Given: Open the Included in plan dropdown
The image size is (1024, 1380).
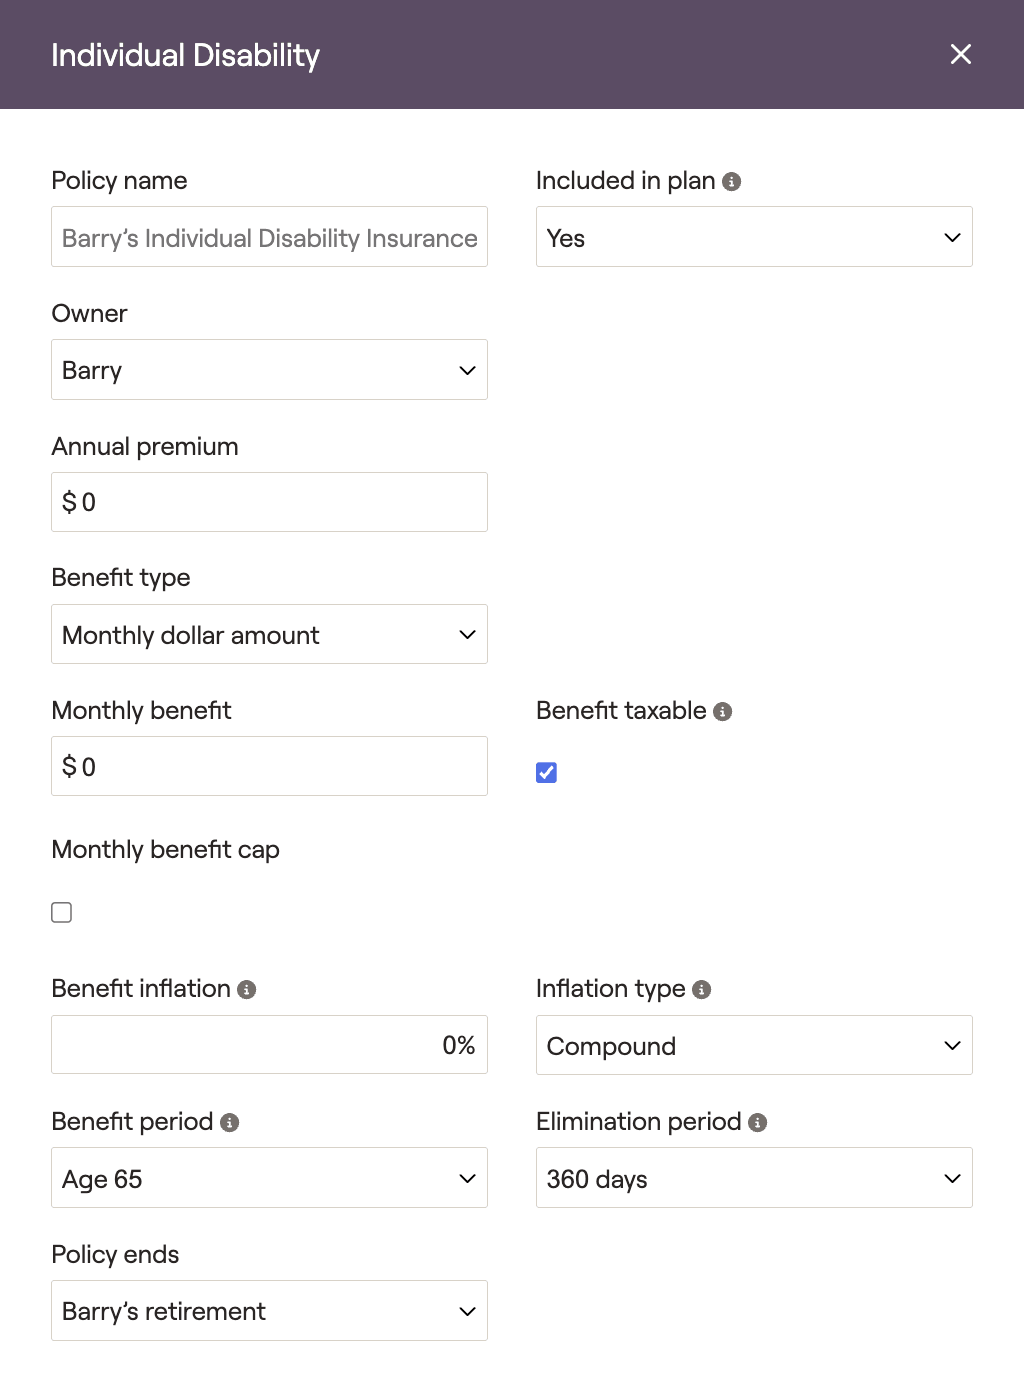Looking at the screenshot, I should tap(754, 237).
